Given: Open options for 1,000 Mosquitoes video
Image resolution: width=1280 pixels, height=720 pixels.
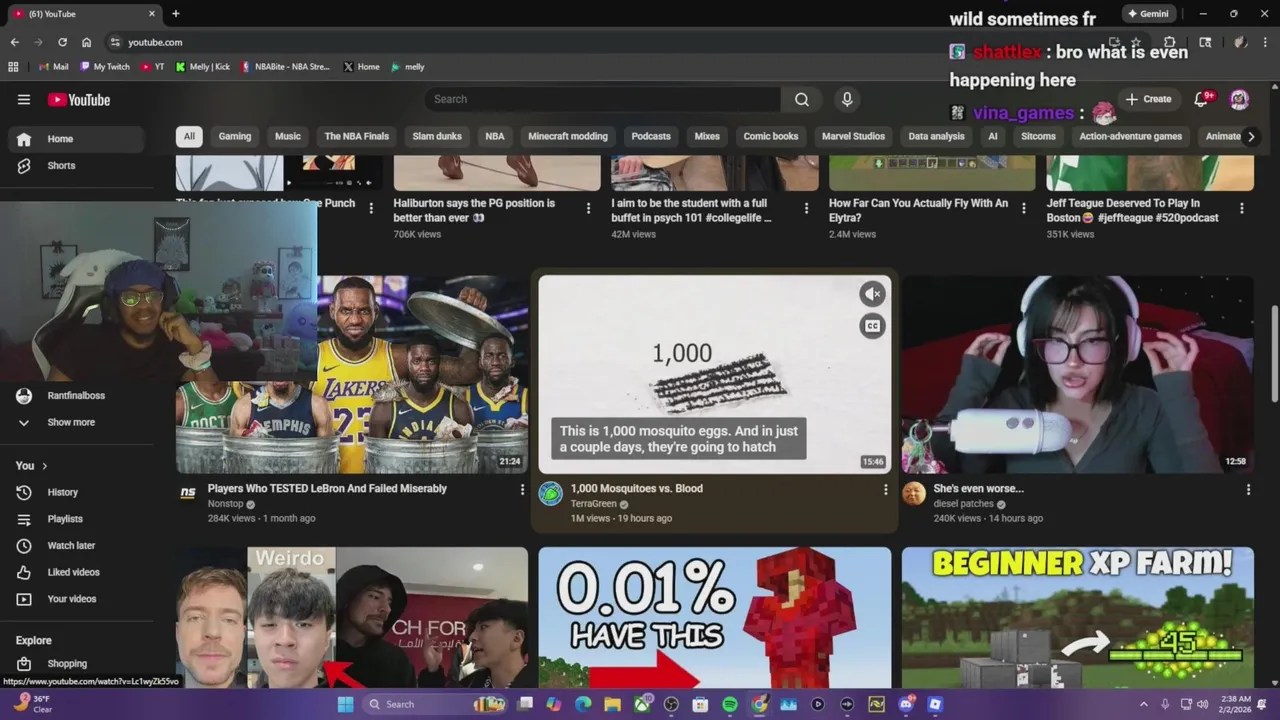Looking at the screenshot, I should click(885, 490).
